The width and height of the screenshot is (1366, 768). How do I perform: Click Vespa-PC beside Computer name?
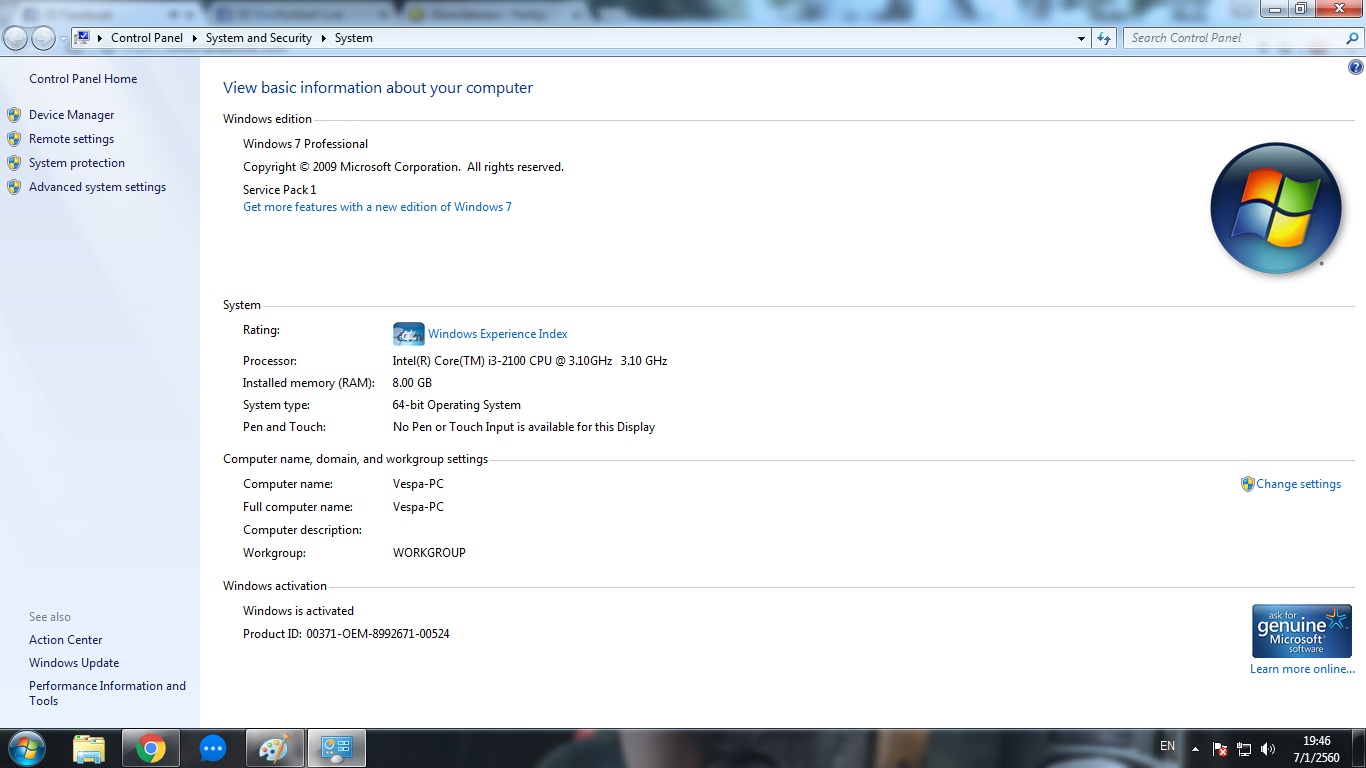coord(418,484)
